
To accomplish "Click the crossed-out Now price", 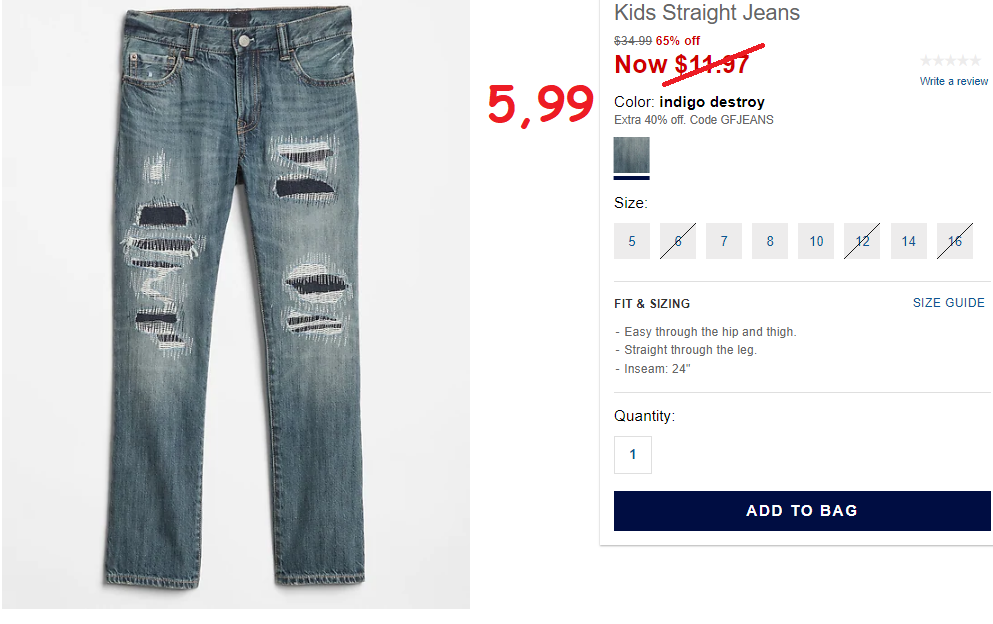I will pos(681,65).
